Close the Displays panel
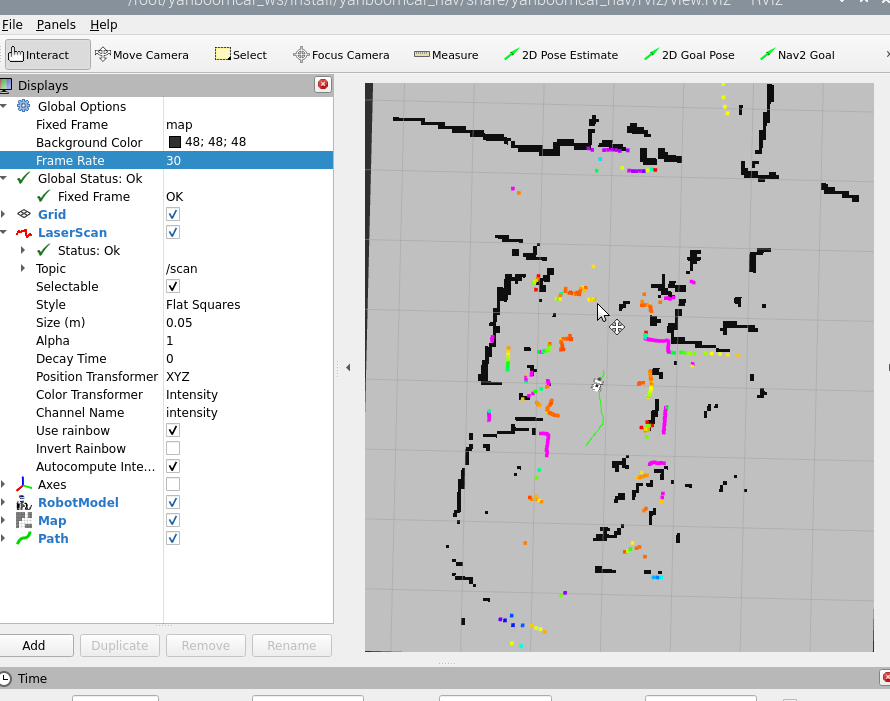Image resolution: width=890 pixels, height=701 pixels. coord(323,85)
